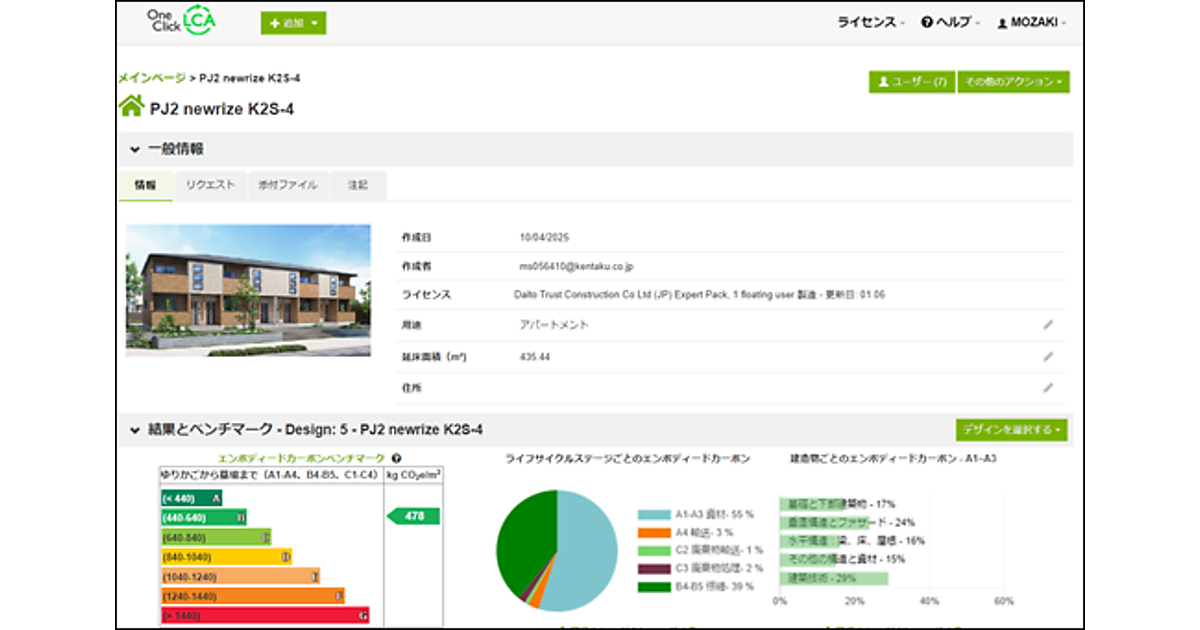Screen dimensions: 1200x630
Task: Open the 注記 tab
Action: 357,185
